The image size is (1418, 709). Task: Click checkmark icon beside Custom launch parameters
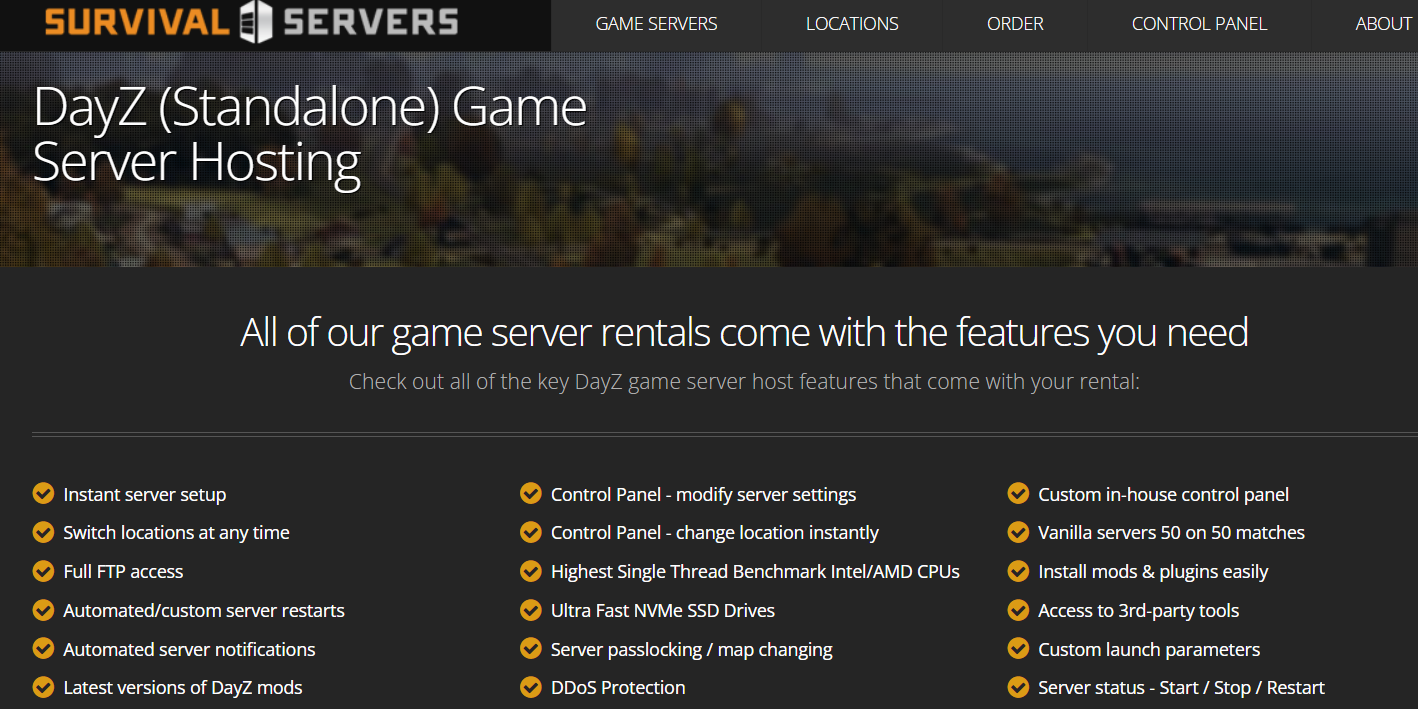tap(1018, 649)
